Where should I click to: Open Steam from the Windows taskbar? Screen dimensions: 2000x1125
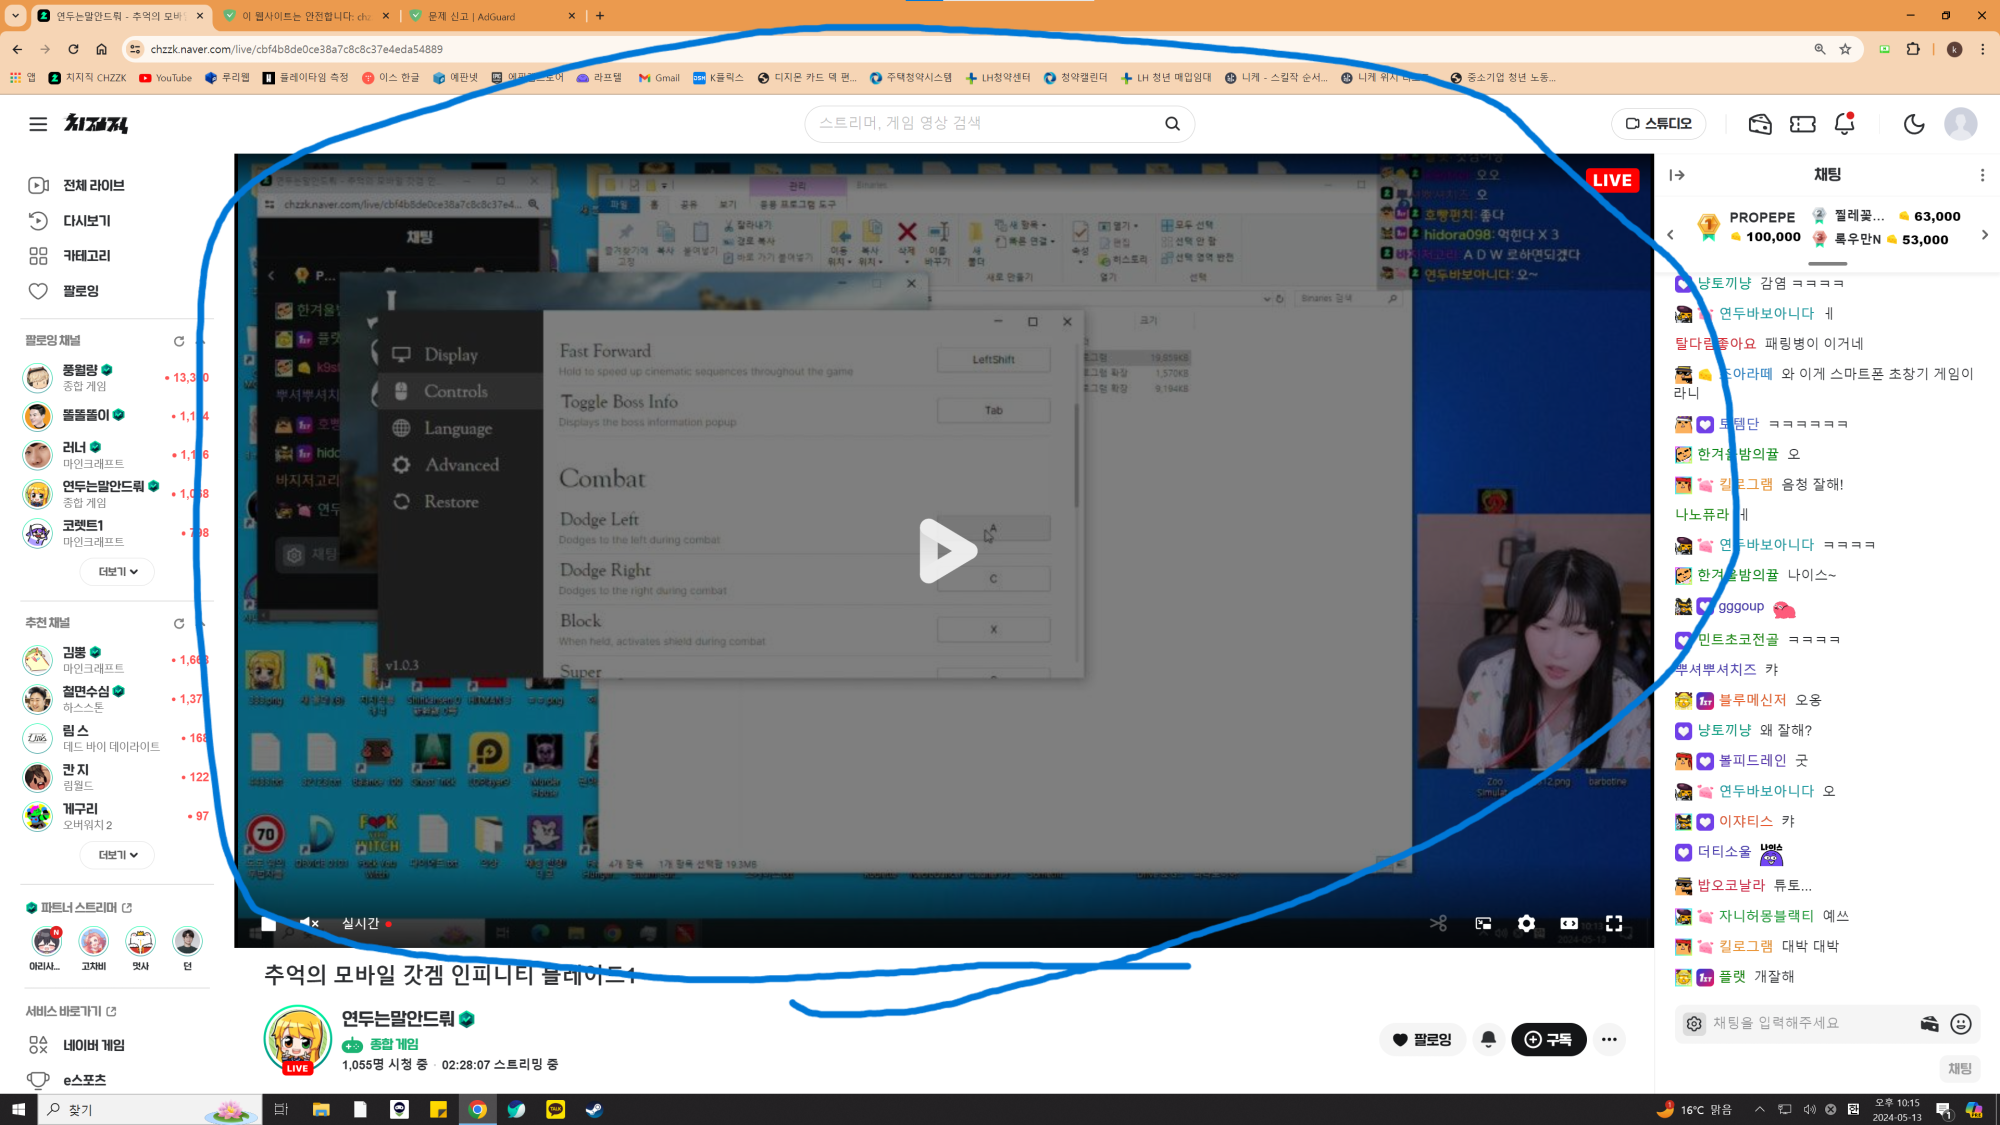coord(594,1109)
